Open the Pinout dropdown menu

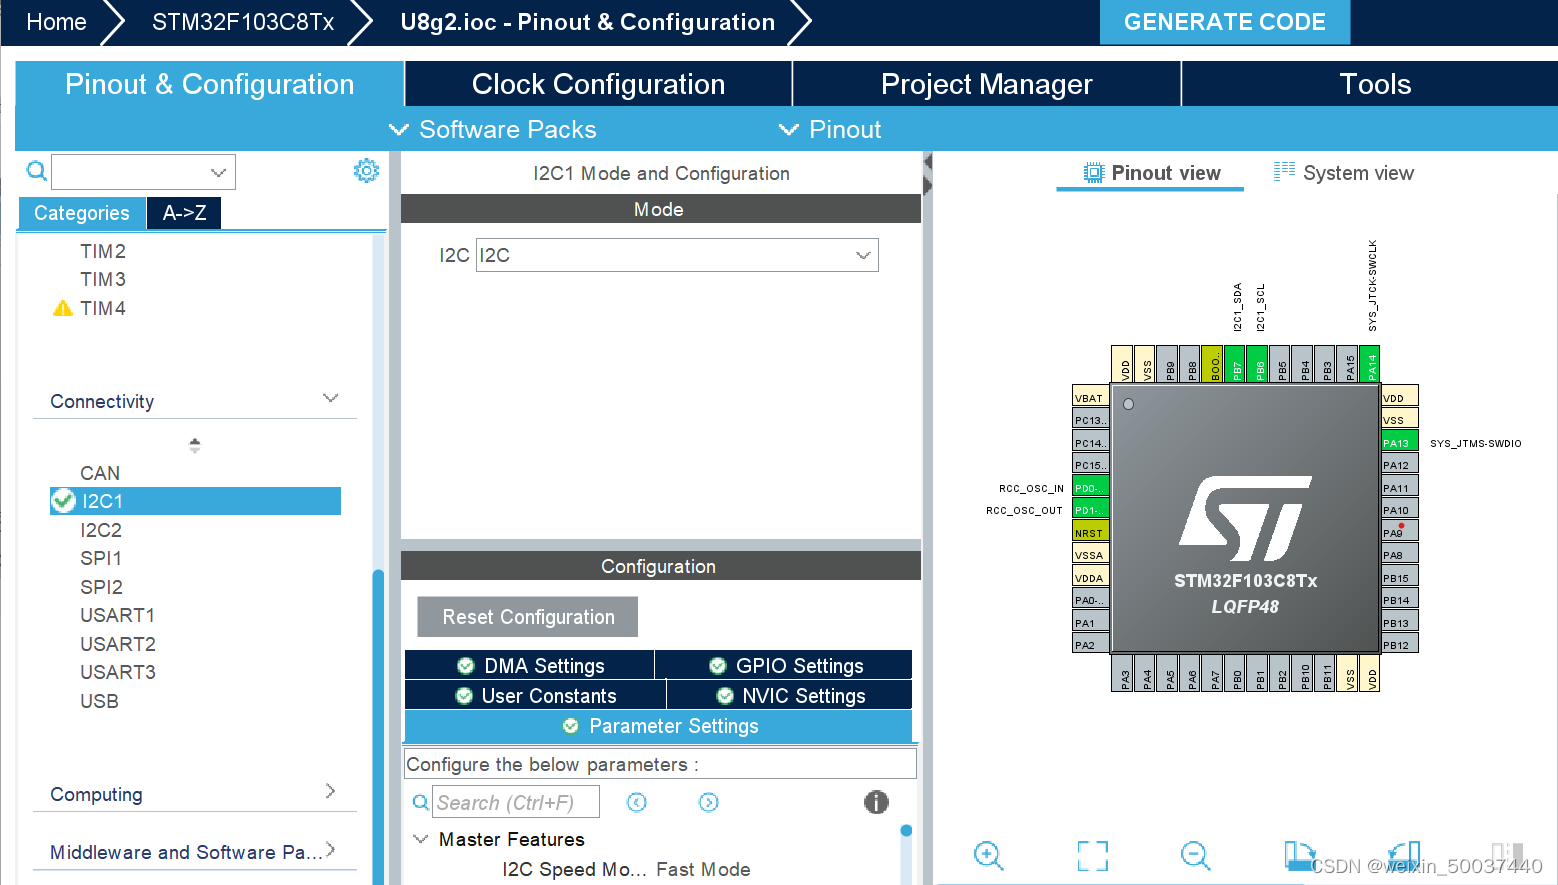click(x=830, y=129)
